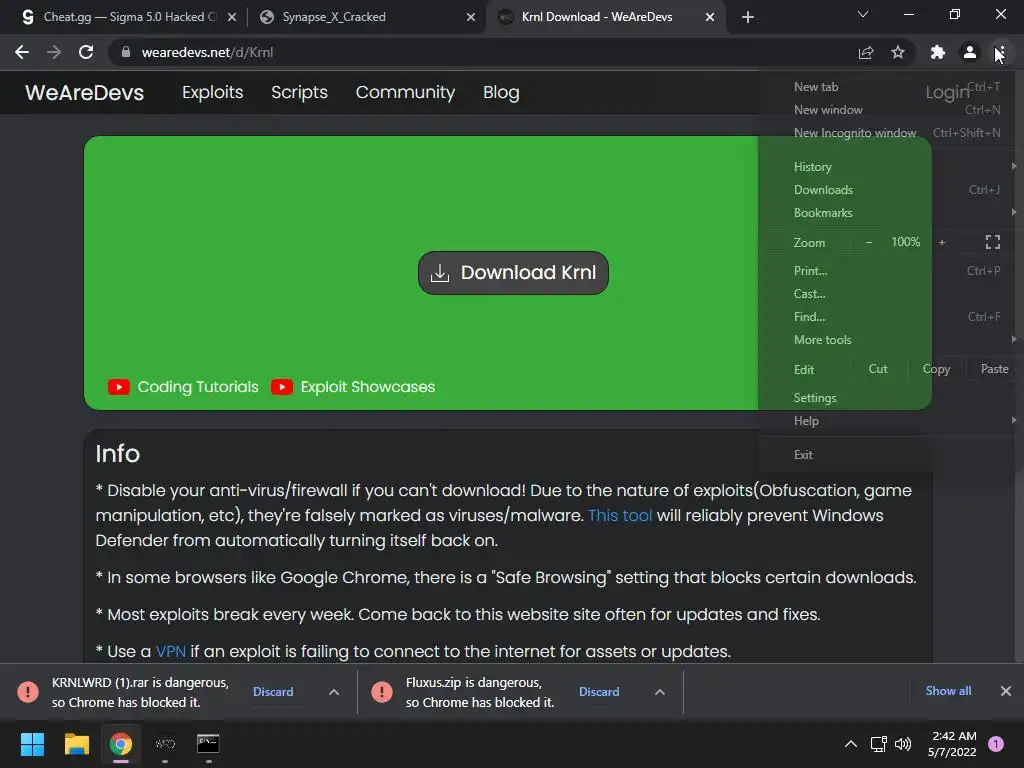Click the address bar URL
The height and width of the screenshot is (768, 1024).
pos(208,52)
